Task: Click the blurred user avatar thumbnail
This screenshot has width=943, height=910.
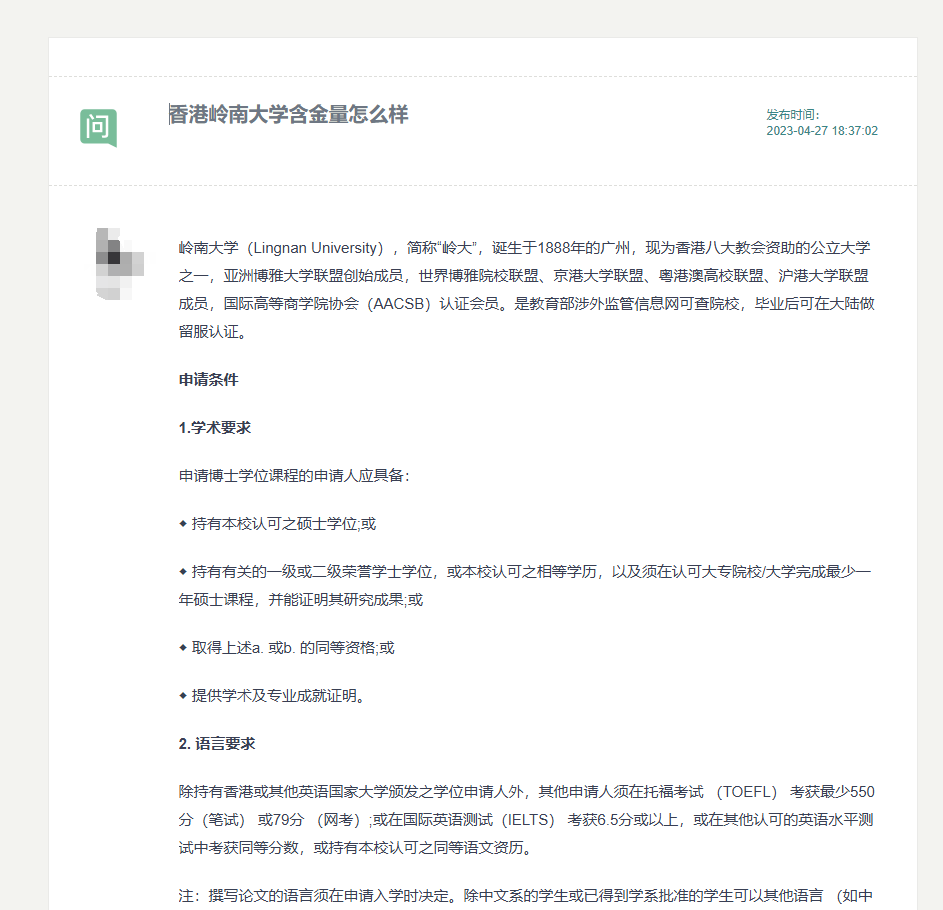Action: click(x=120, y=263)
